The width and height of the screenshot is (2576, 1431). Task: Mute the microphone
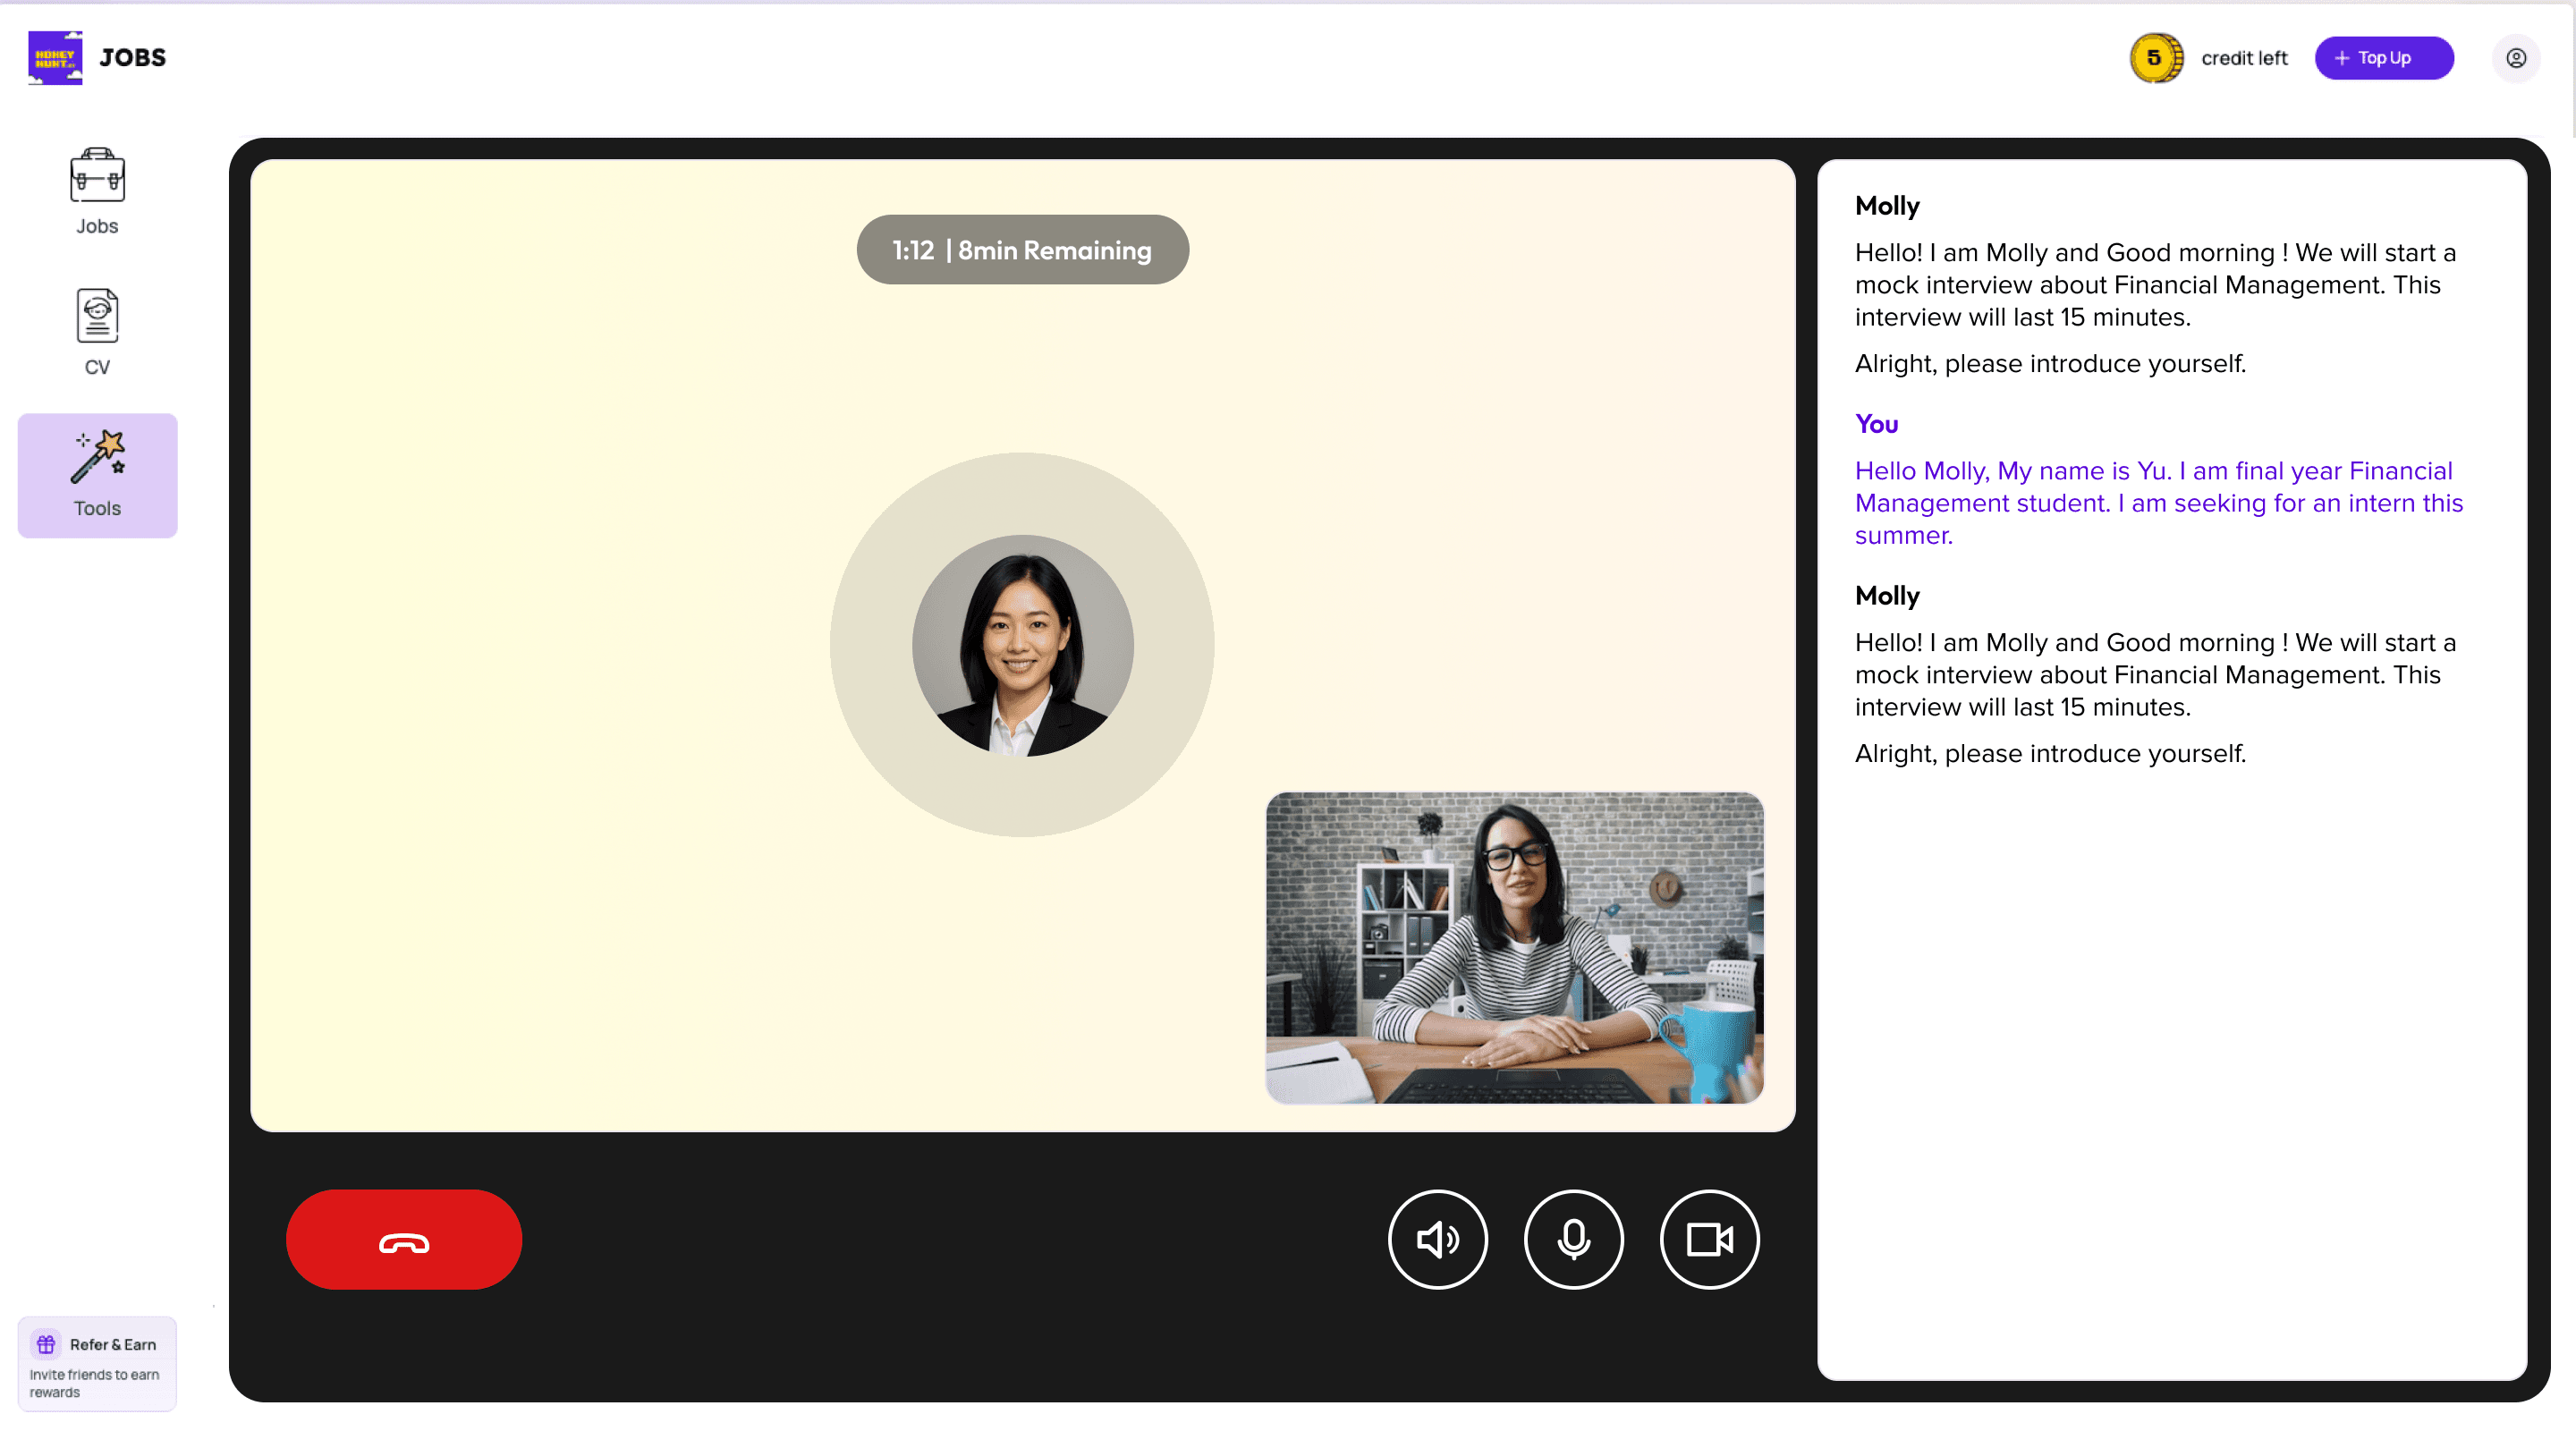point(1573,1239)
